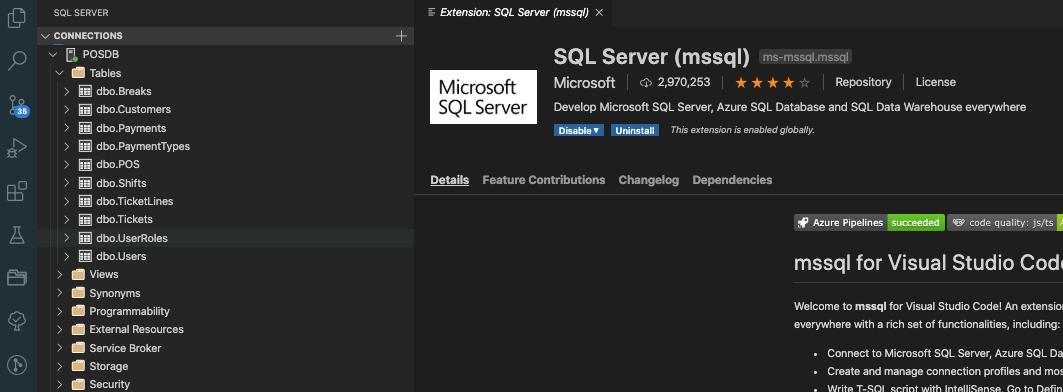Expand the Storage folder

60,366
